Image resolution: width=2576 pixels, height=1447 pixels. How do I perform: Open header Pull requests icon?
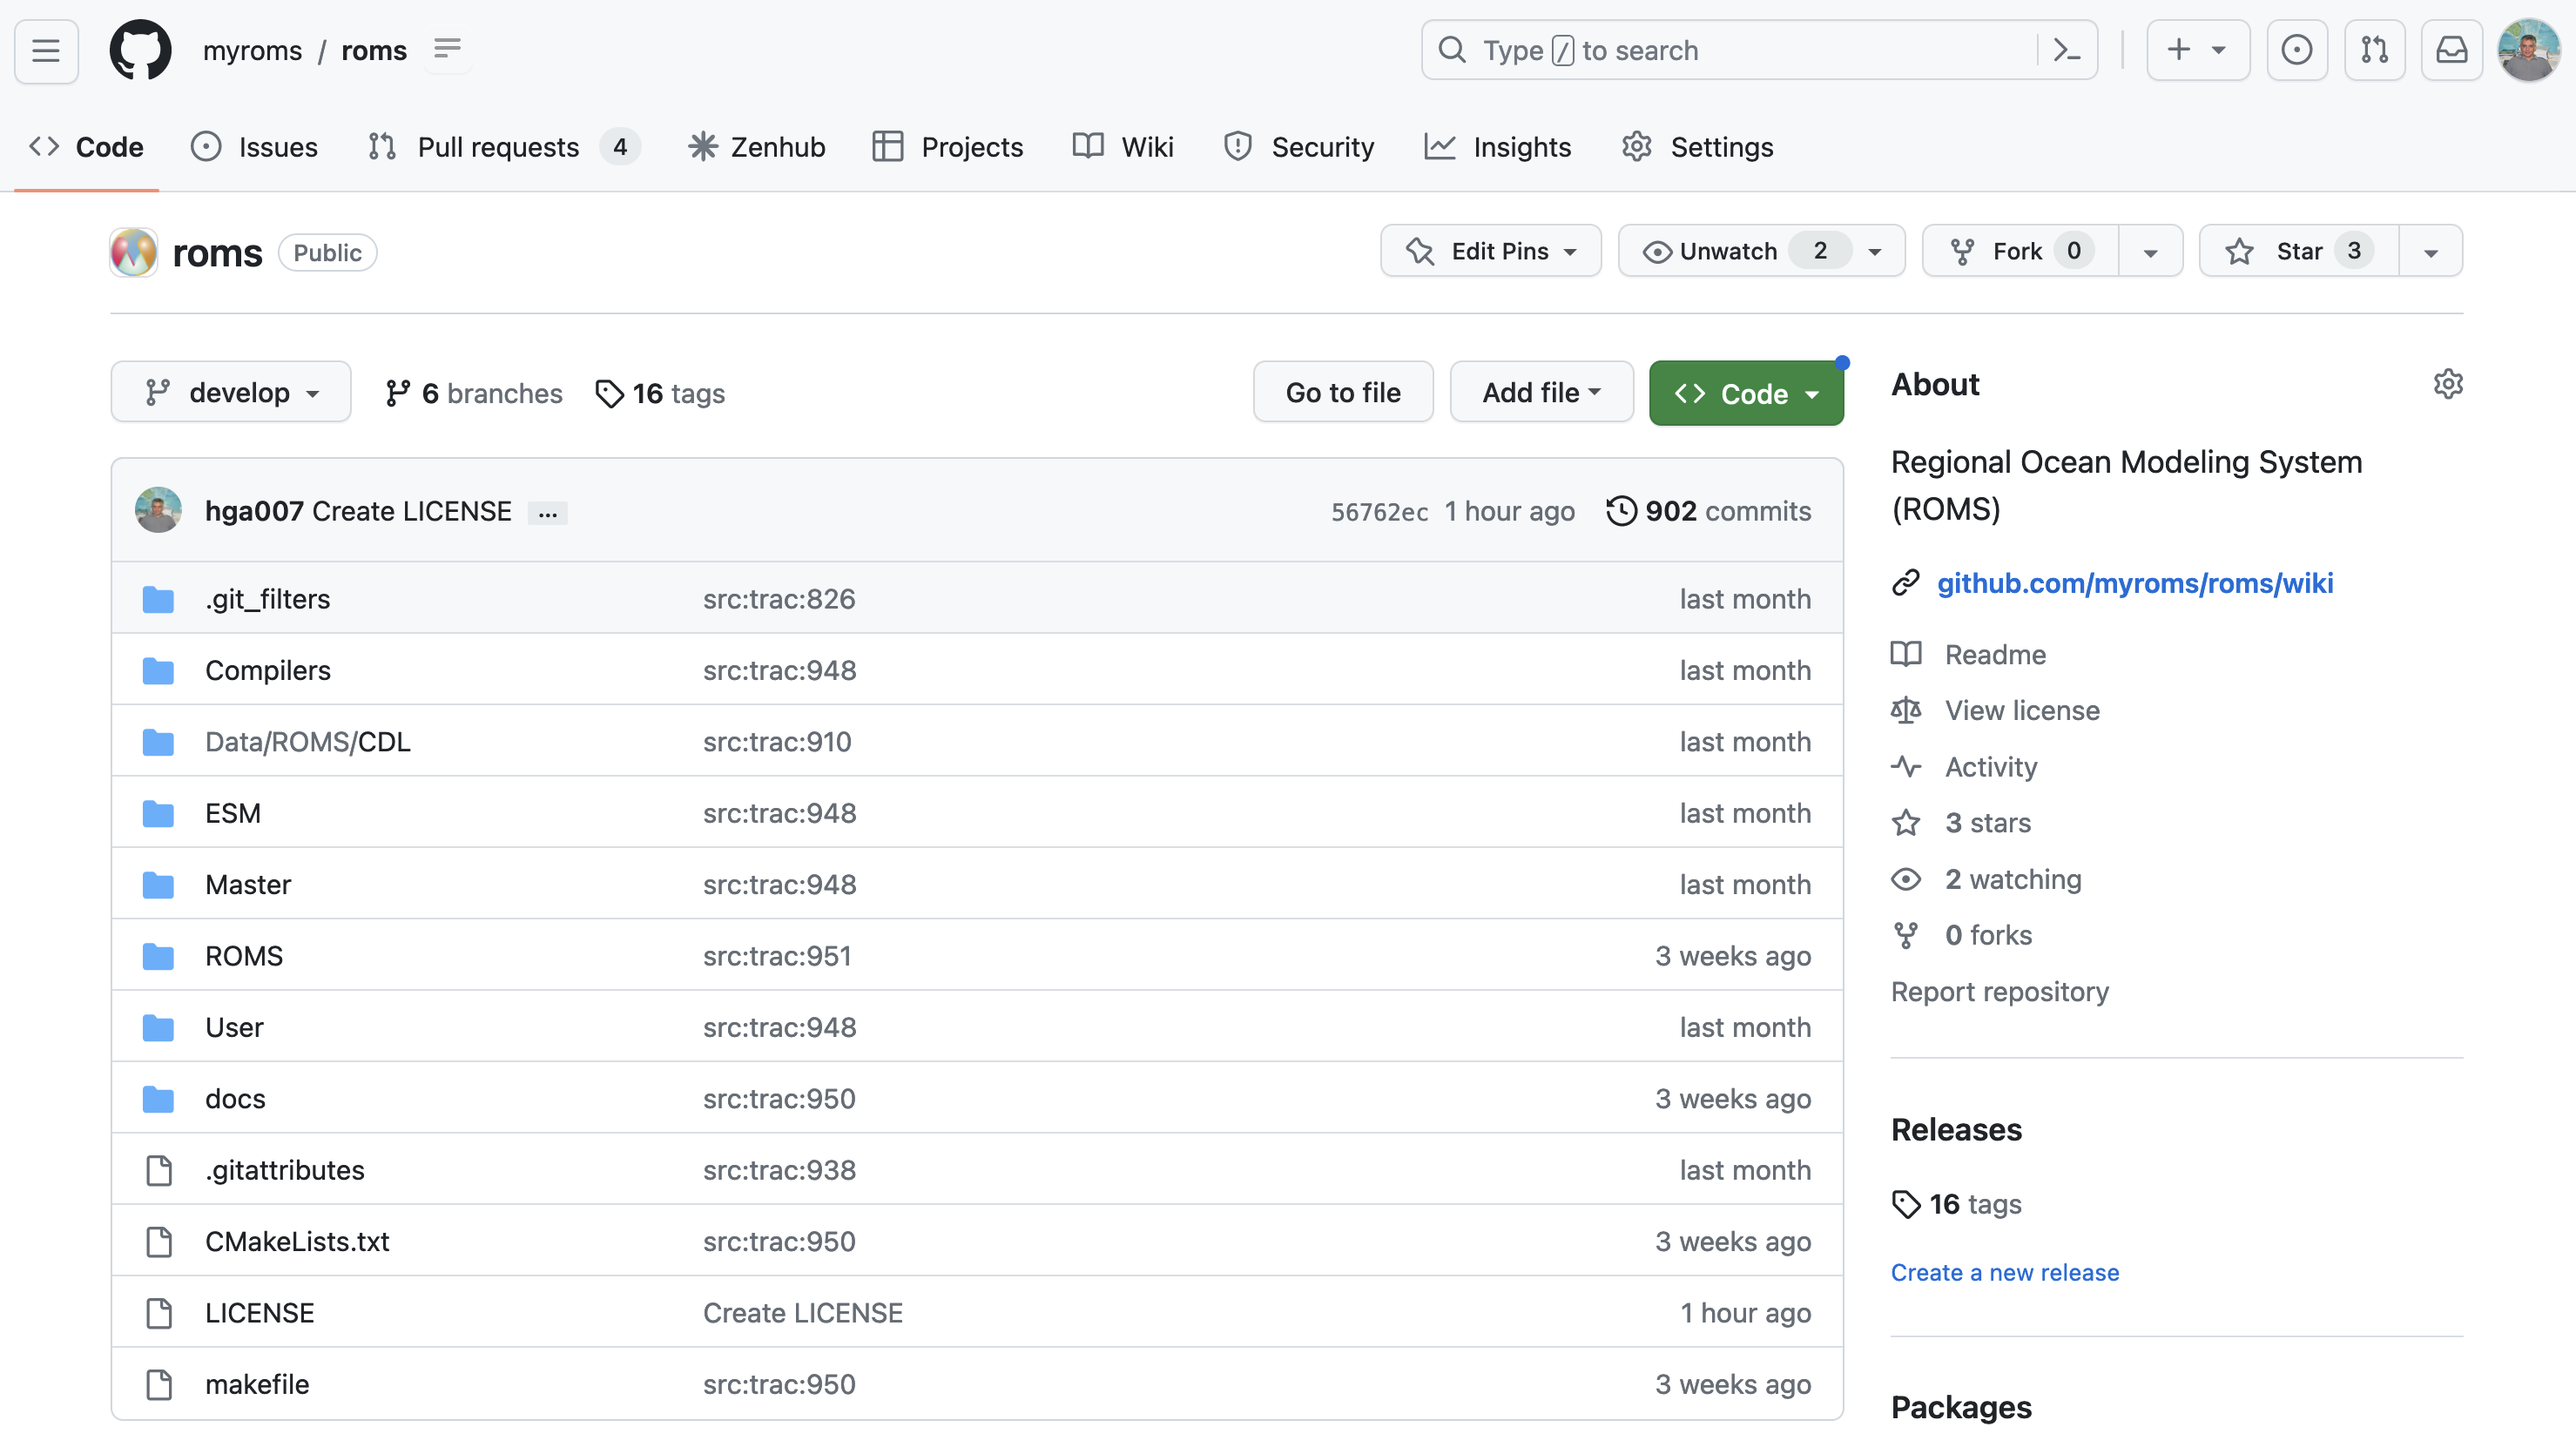click(x=2374, y=50)
